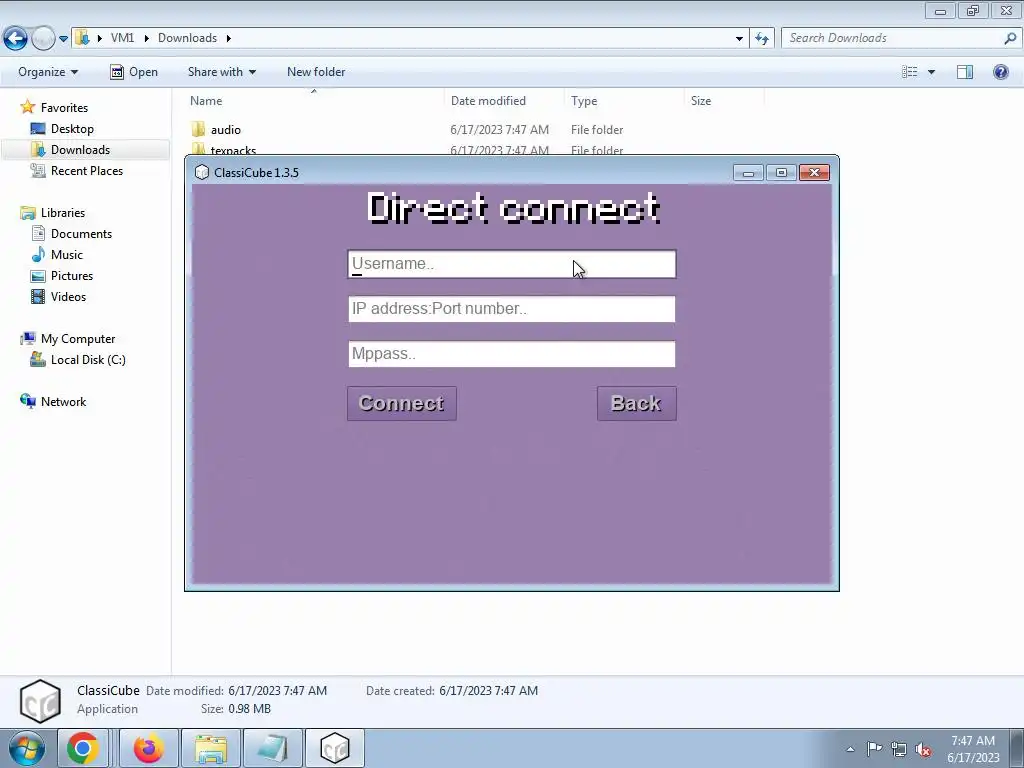Open Explorer help icon
Image resolution: width=1024 pixels, height=768 pixels.
[1000, 72]
